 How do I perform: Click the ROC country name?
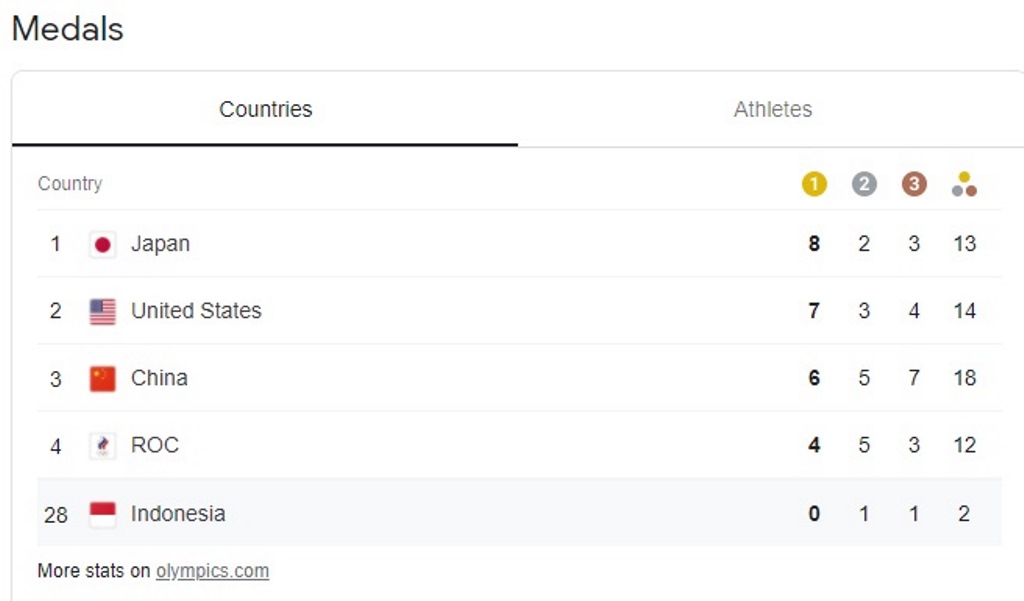(155, 446)
